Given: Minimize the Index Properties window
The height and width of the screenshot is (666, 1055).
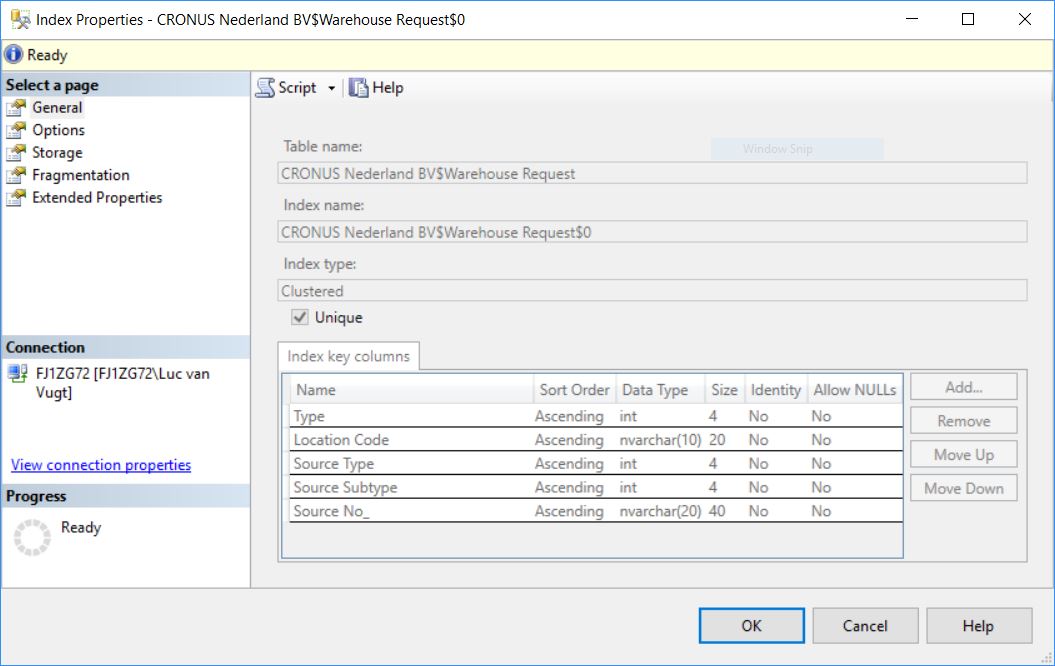Looking at the screenshot, I should click(x=912, y=19).
